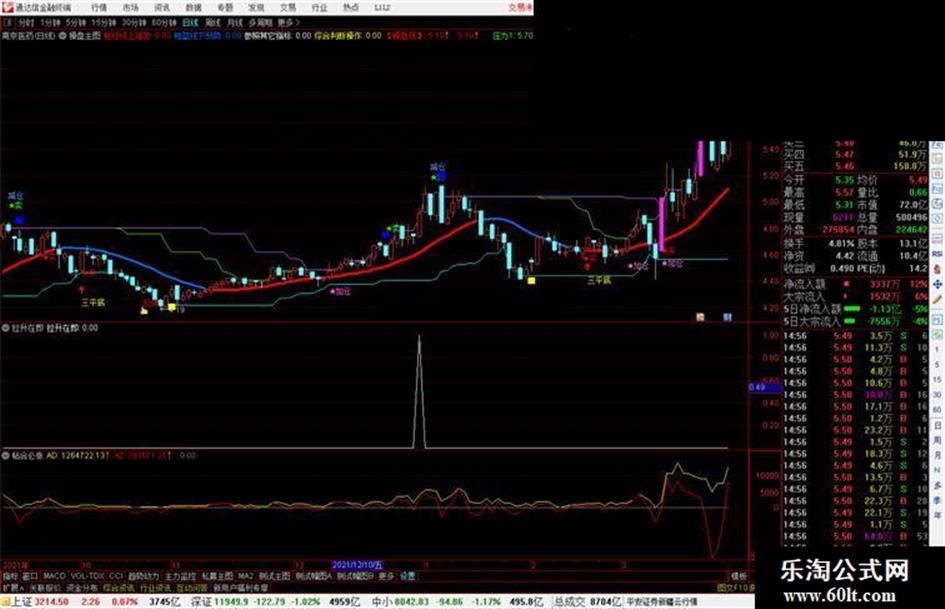Open the 资讯 menu
The image size is (945, 609).
162,7
